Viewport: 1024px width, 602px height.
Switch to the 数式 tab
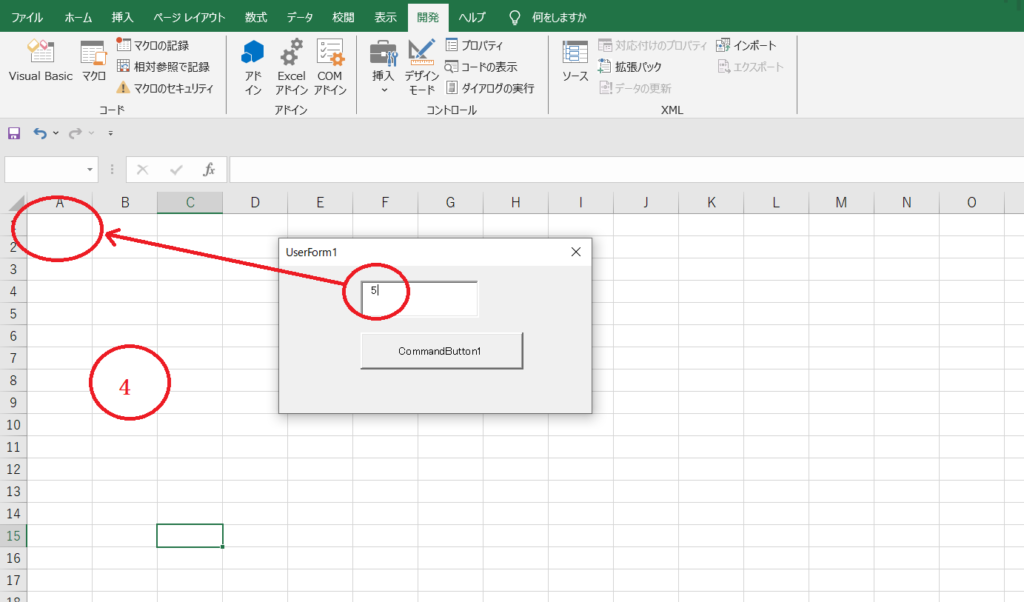click(x=256, y=17)
